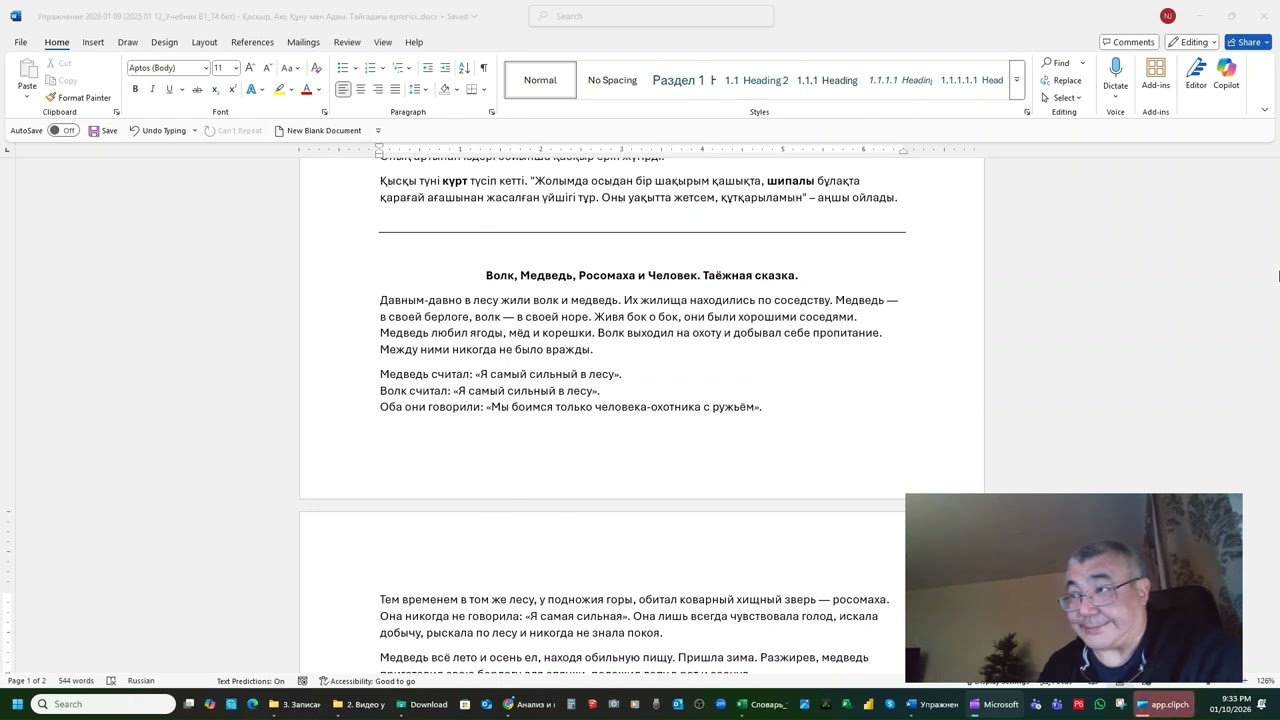Expand numbering list options arrow
The width and height of the screenshot is (1280, 720).
click(x=381, y=68)
